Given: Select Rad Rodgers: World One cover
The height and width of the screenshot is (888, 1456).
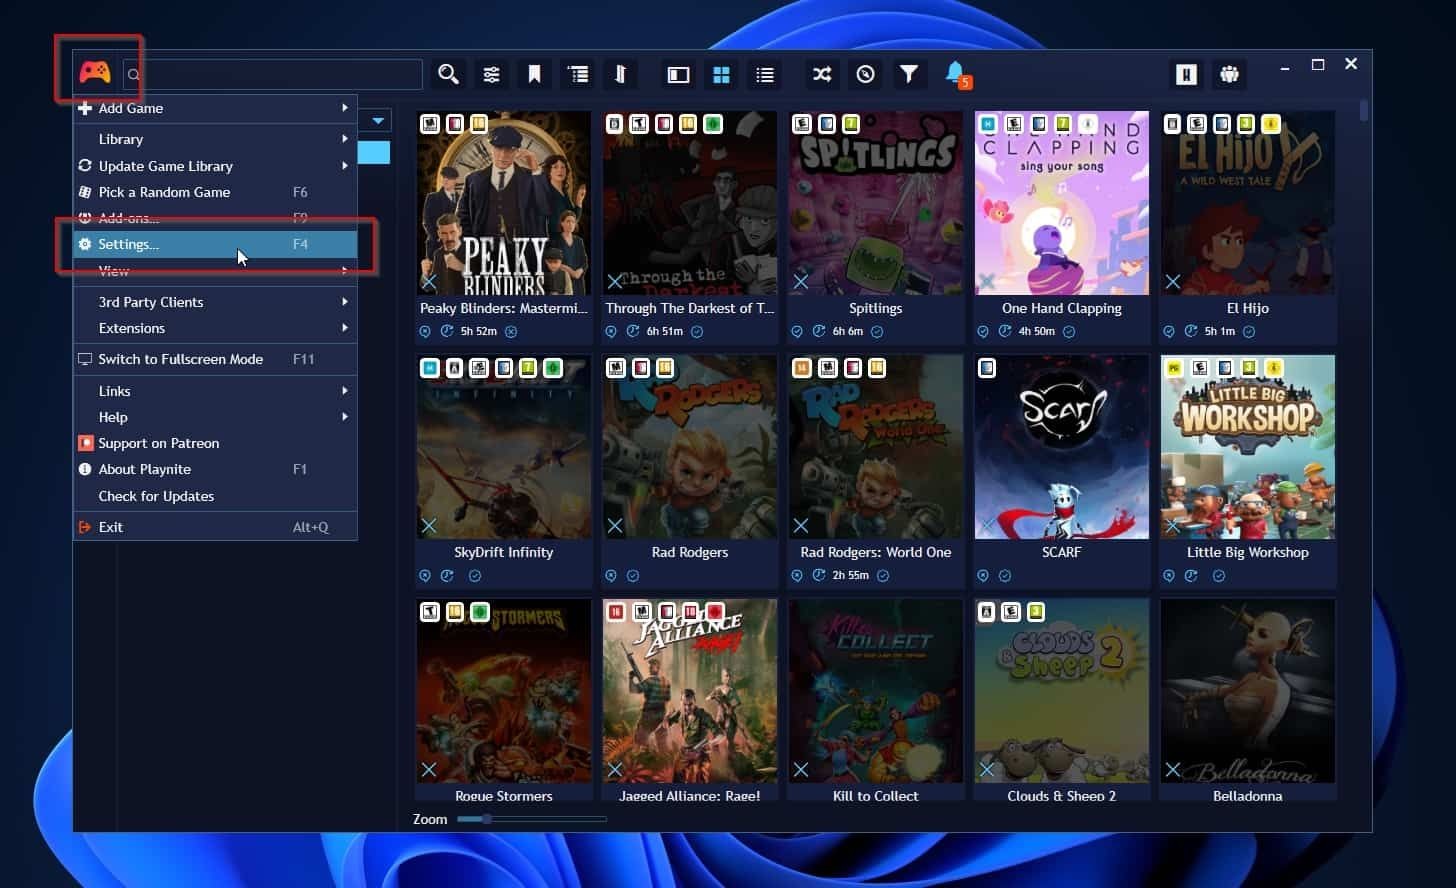Looking at the screenshot, I should point(876,447).
